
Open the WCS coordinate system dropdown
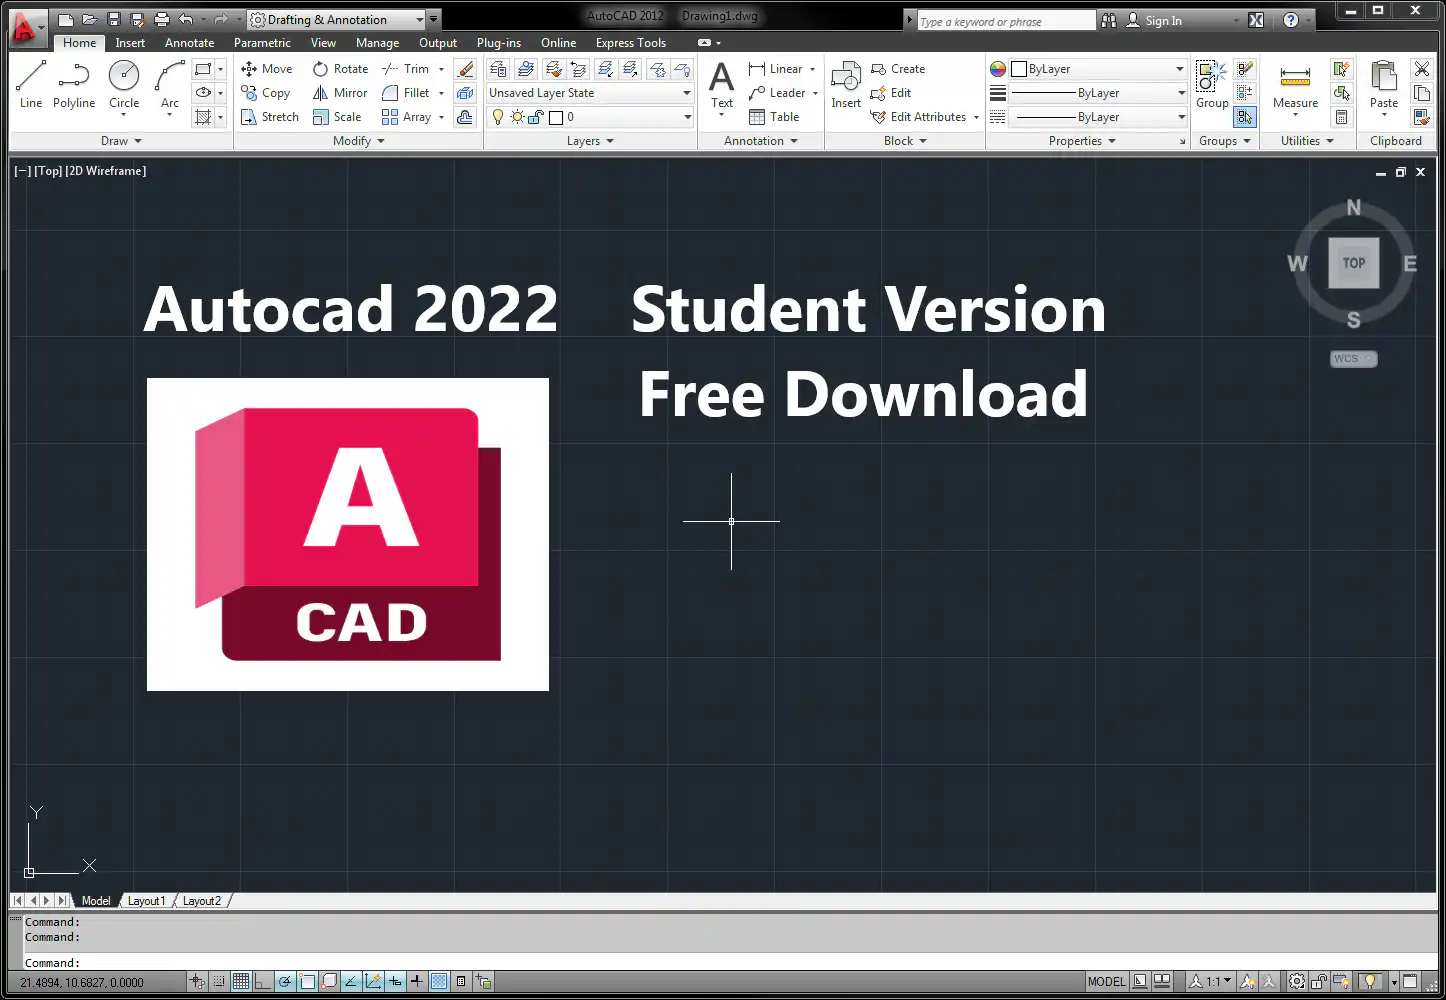[x=1354, y=359]
